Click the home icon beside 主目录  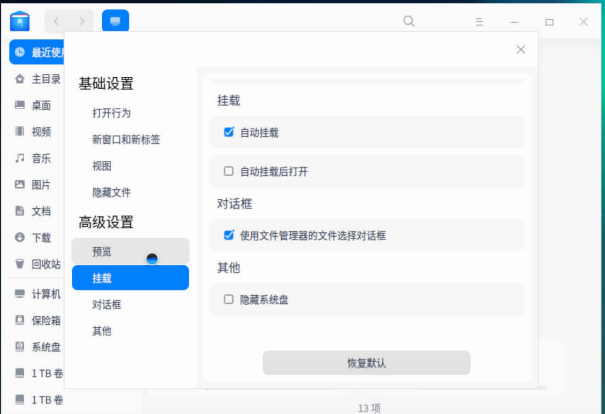point(20,79)
